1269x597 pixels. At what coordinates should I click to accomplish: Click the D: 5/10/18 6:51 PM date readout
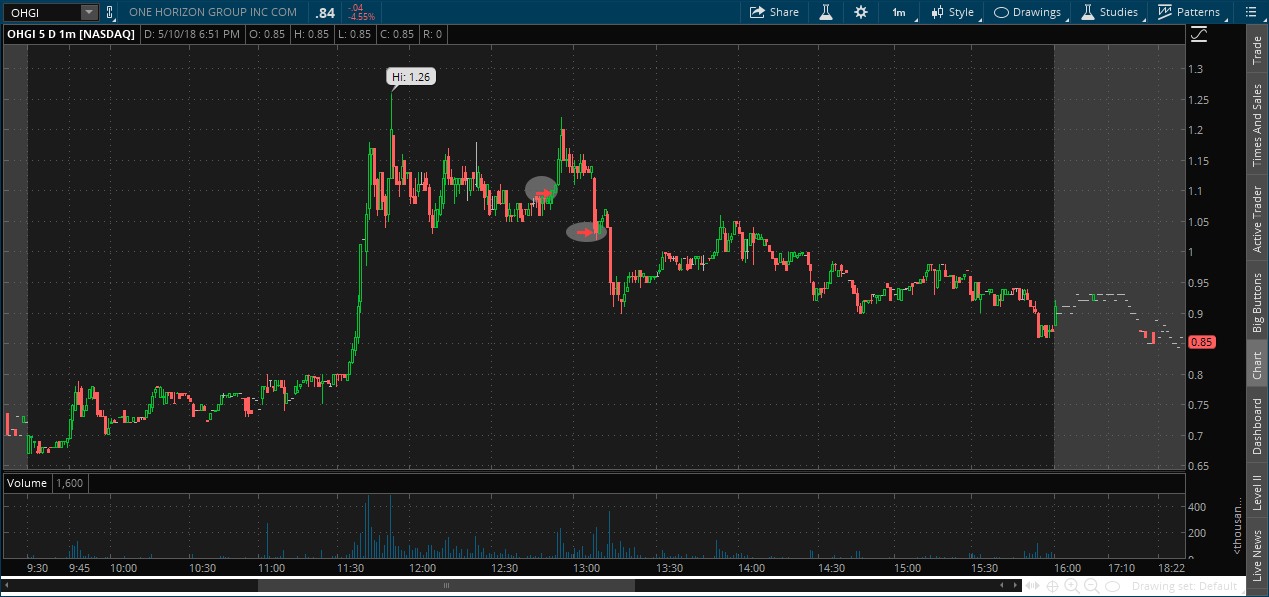pos(192,34)
